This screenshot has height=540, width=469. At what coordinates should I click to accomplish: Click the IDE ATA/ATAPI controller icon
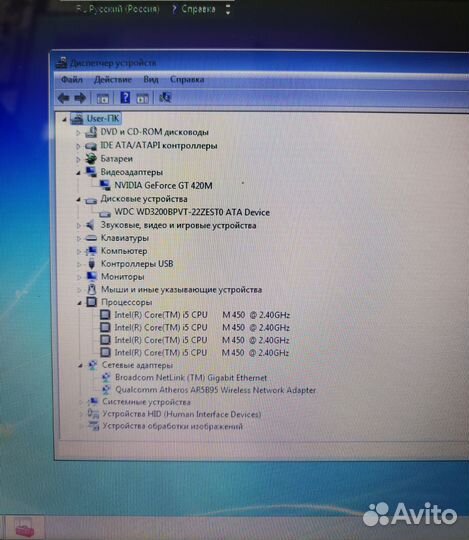pyautogui.click(x=91, y=146)
